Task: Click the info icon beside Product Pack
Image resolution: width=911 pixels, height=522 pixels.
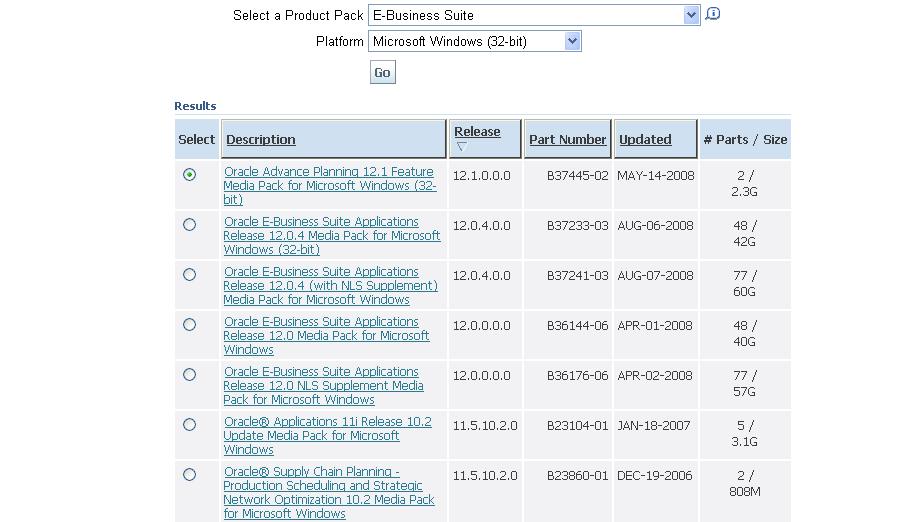Action: pyautogui.click(x=713, y=14)
